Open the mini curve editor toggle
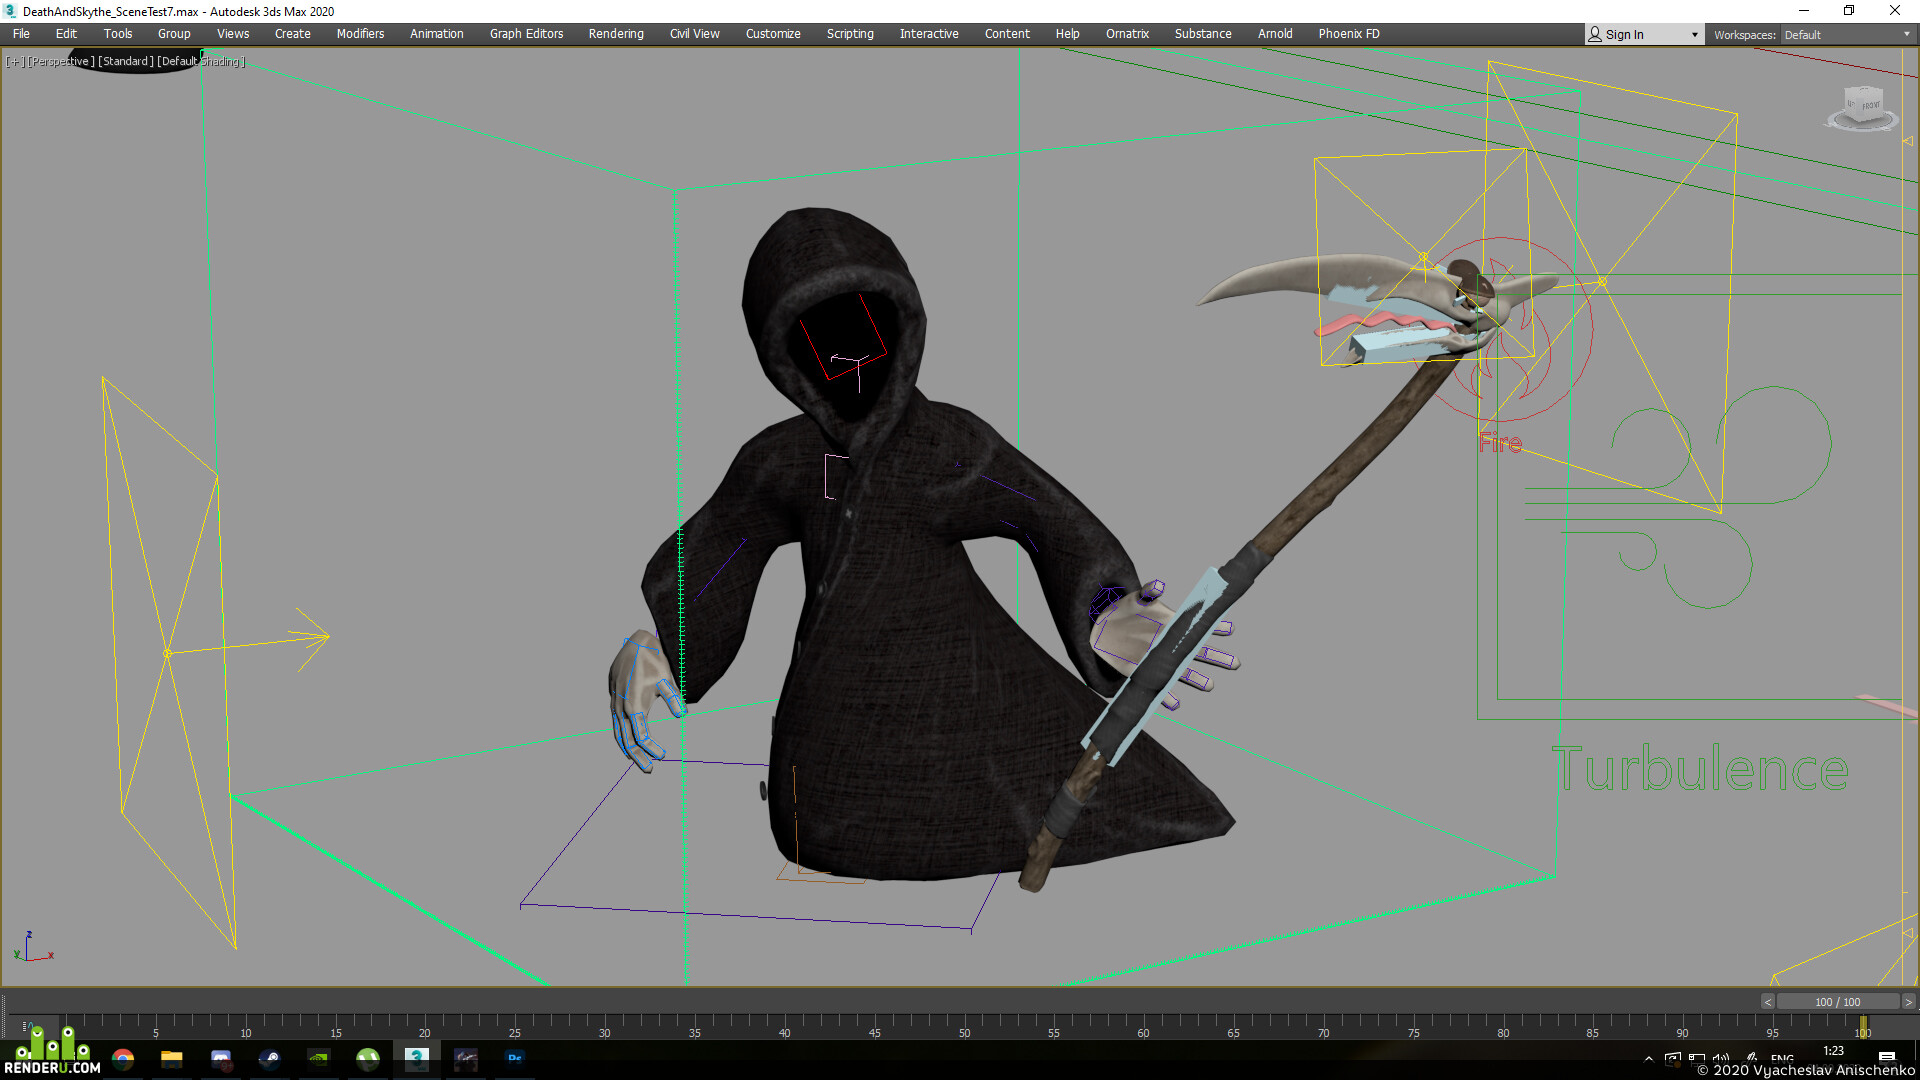This screenshot has width=1920, height=1080. click(x=26, y=1025)
